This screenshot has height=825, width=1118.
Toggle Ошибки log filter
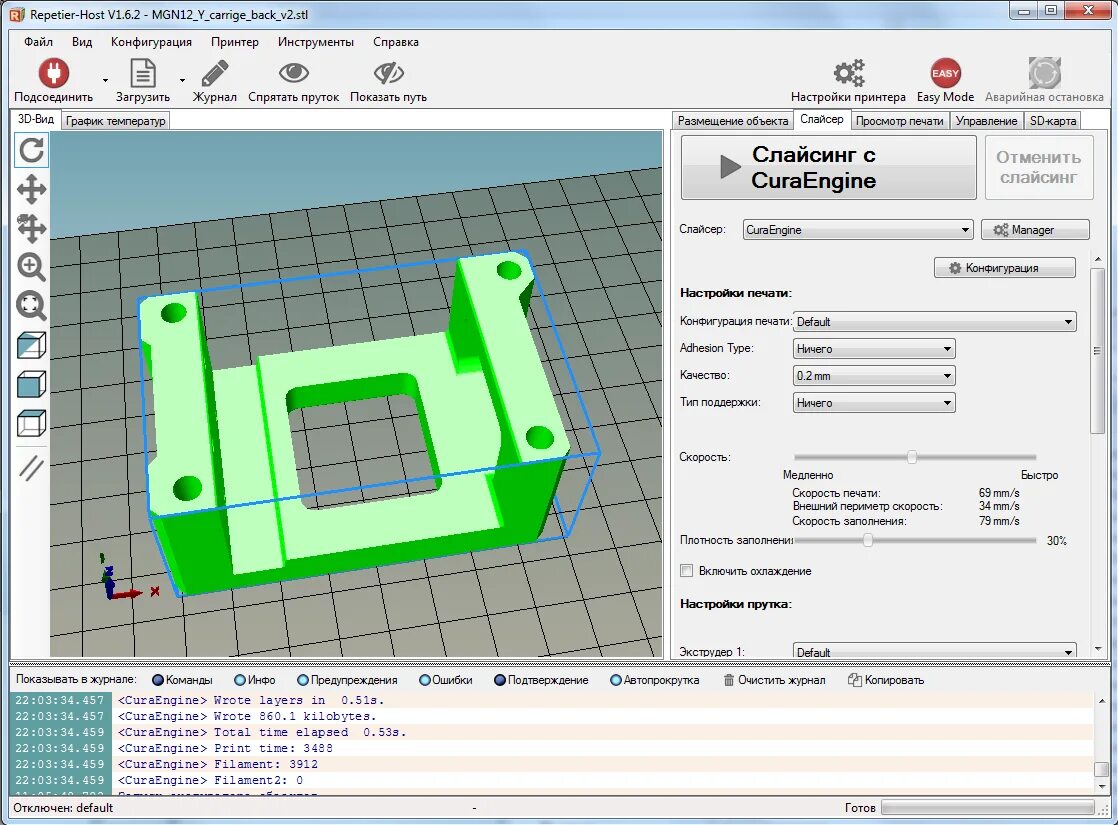tap(446, 680)
